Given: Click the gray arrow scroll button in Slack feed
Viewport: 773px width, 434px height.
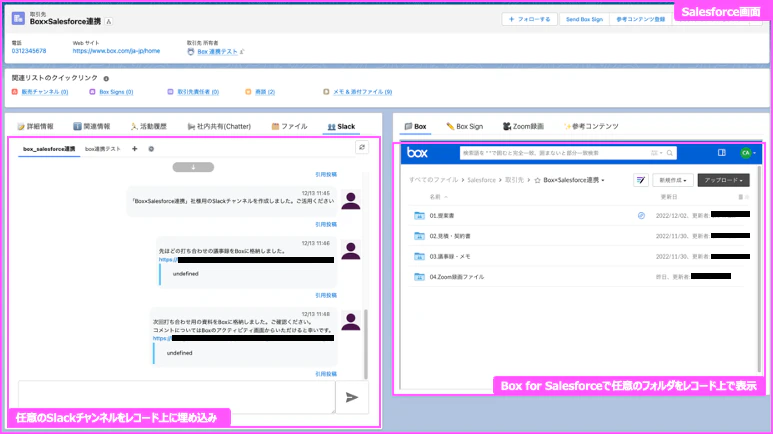Looking at the screenshot, I should click(193, 167).
